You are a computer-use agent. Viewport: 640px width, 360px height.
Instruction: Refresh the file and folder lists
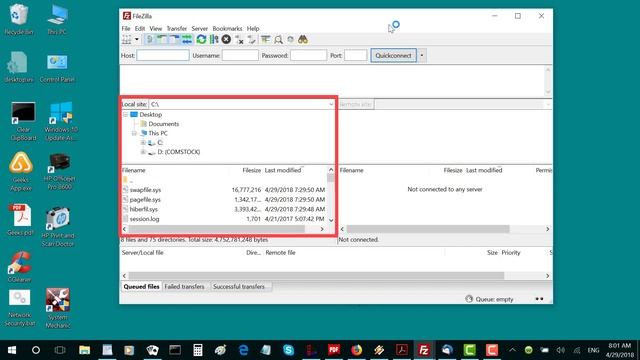(201, 40)
